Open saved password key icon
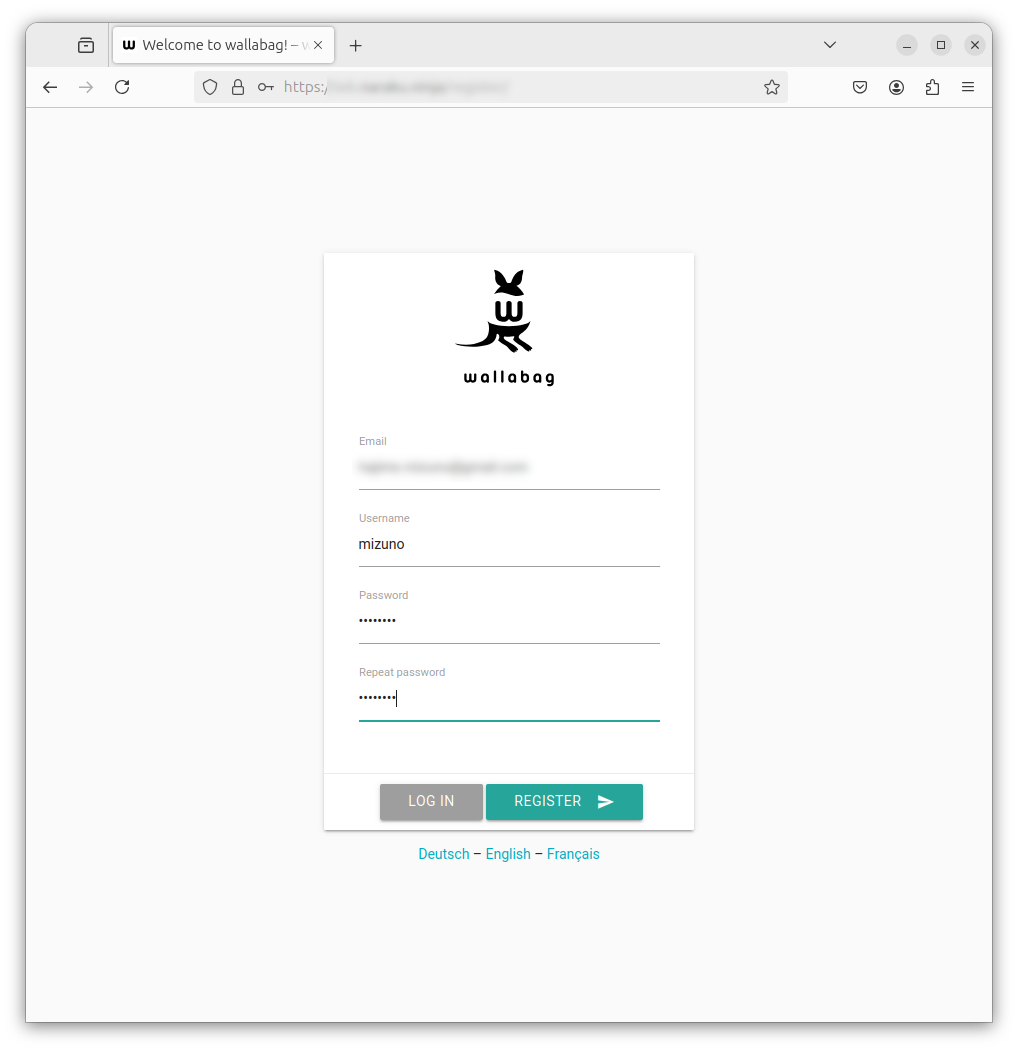Screen dimensions: 1018x1051 pyautogui.click(x=265, y=87)
